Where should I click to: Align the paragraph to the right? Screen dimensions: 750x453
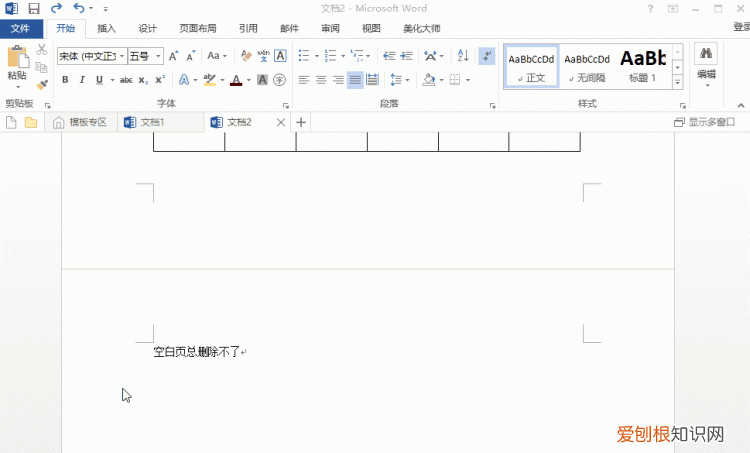coord(338,80)
